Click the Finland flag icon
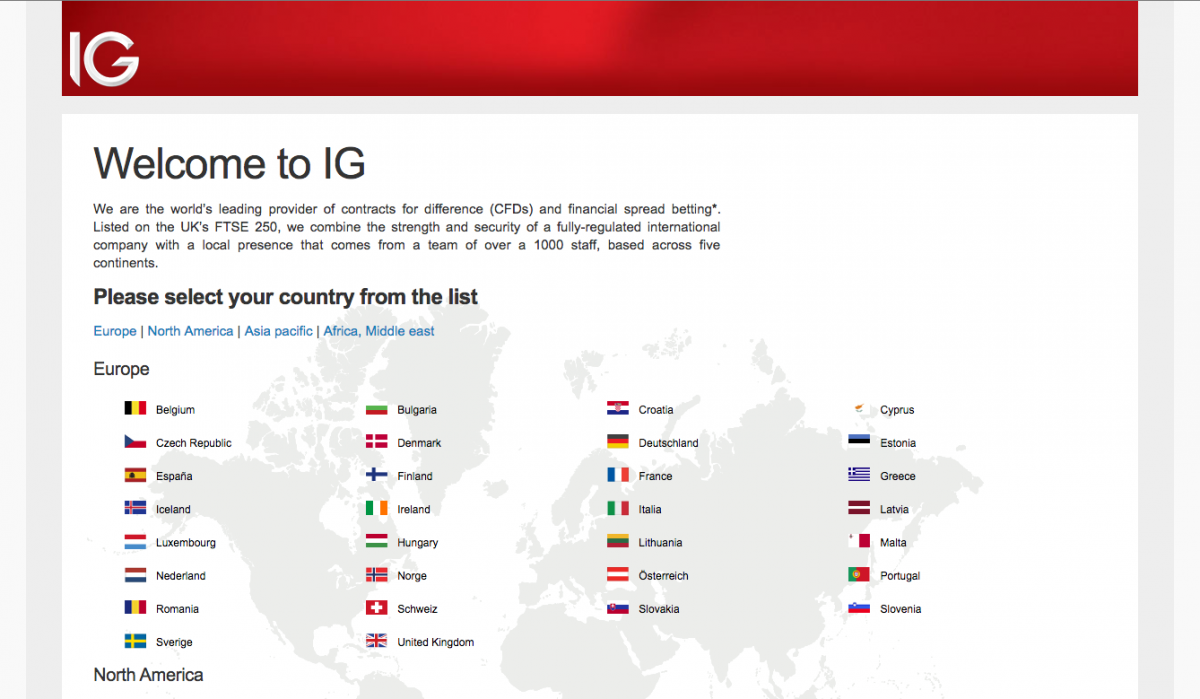The height and width of the screenshot is (699, 1200). [377, 475]
